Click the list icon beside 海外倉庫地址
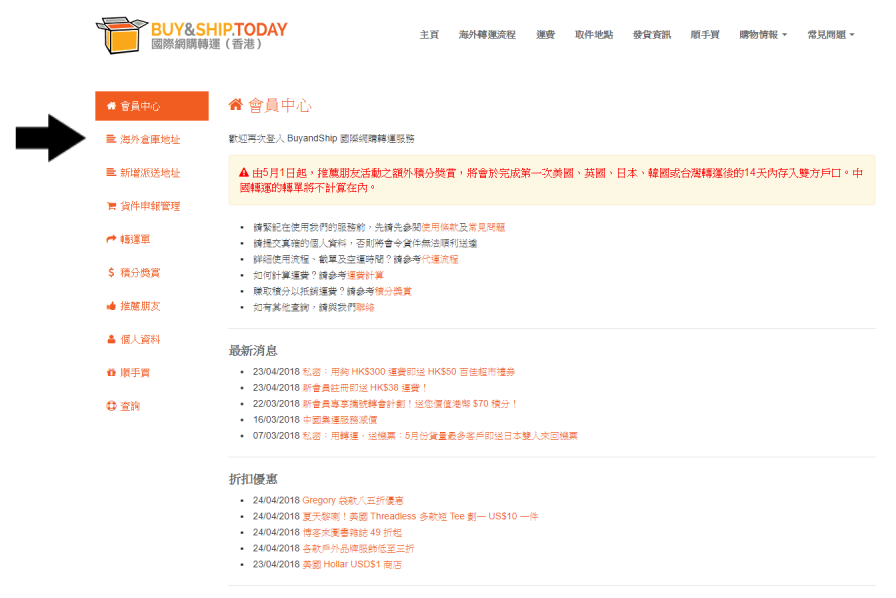Viewport: 896px width, 598px height. click(x=111, y=139)
